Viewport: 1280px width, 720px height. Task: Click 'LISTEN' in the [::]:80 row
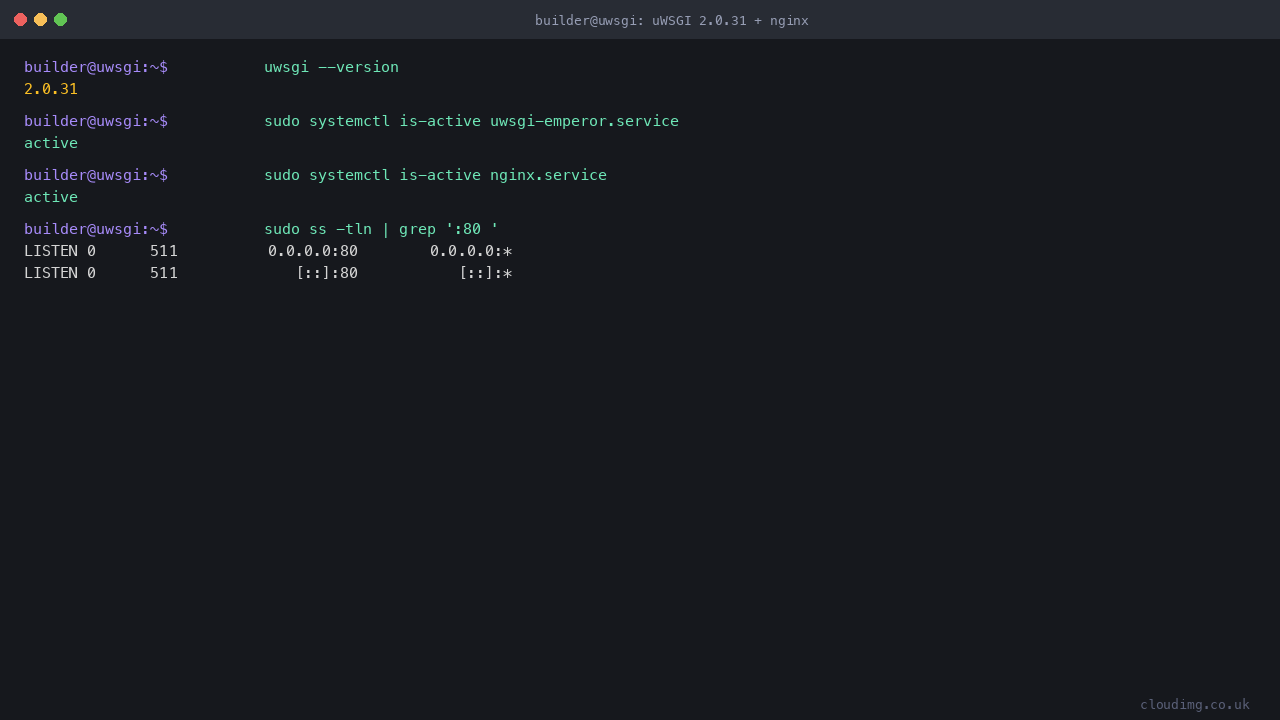coord(51,273)
